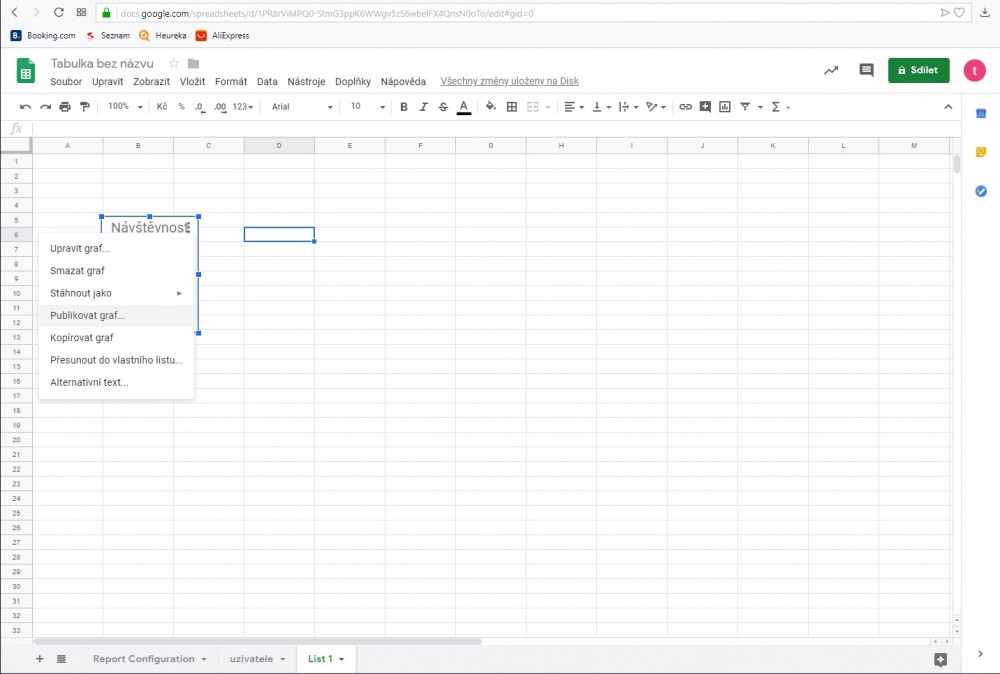Toggle italic formatting
The height and width of the screenshot is (674, 1000).
(x=423, y=107)
